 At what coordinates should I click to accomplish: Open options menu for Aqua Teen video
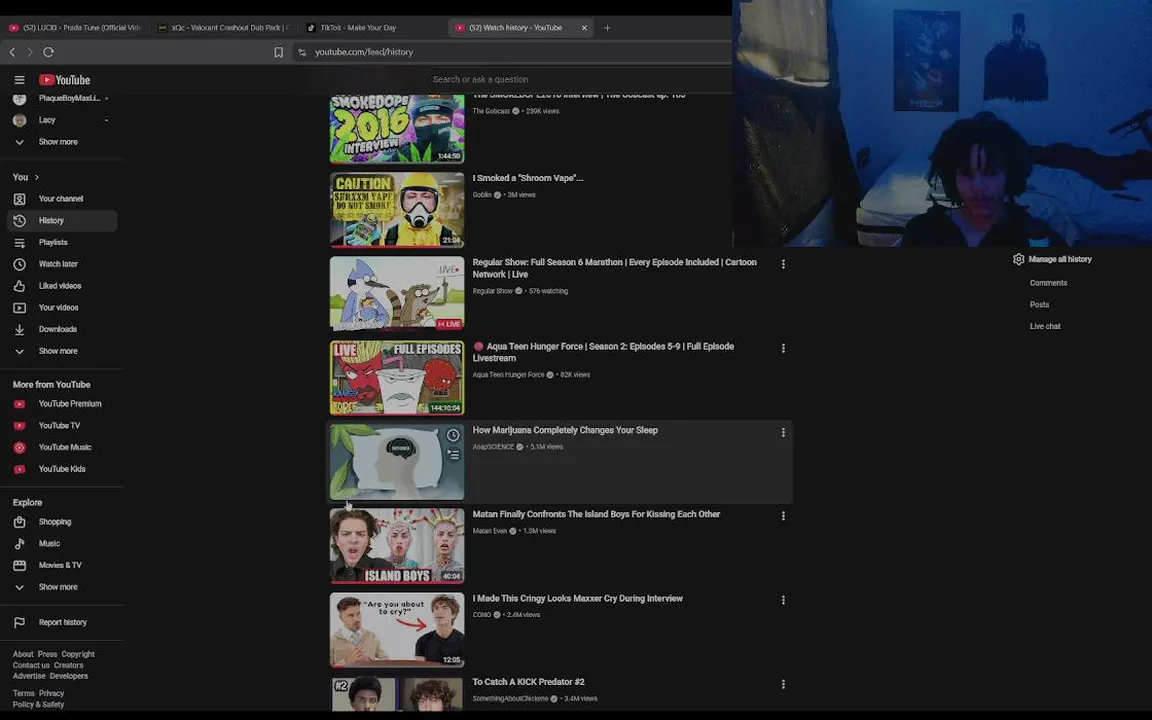(x=783, y=348)
